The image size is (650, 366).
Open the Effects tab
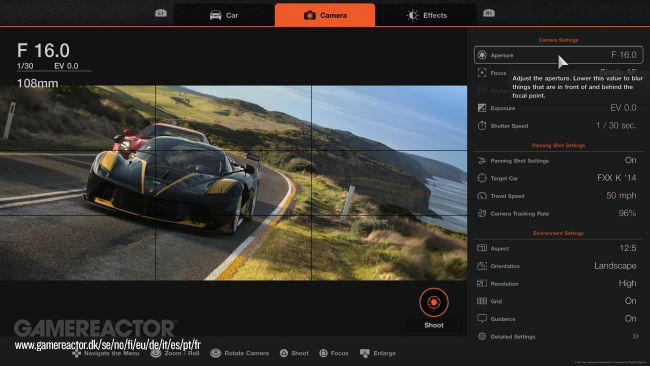[426, 15]
